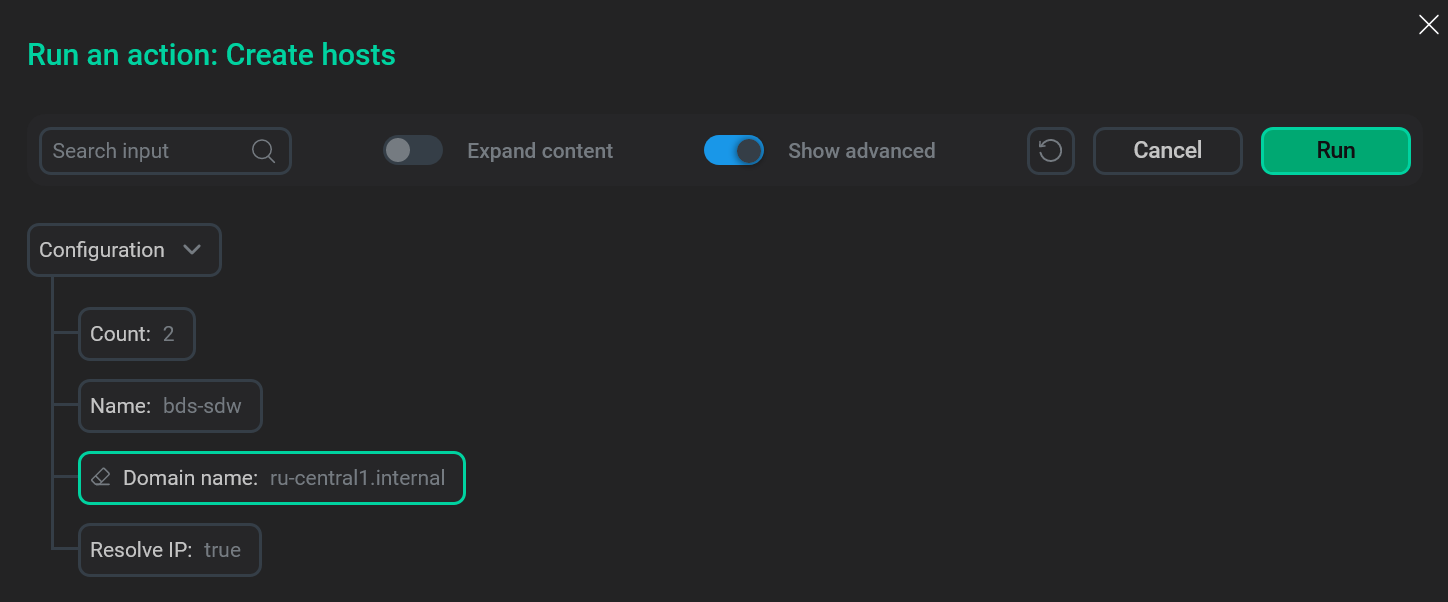Open the Configuration dropdown chevron
The image size is (1448, 602).
click(192, 250)
